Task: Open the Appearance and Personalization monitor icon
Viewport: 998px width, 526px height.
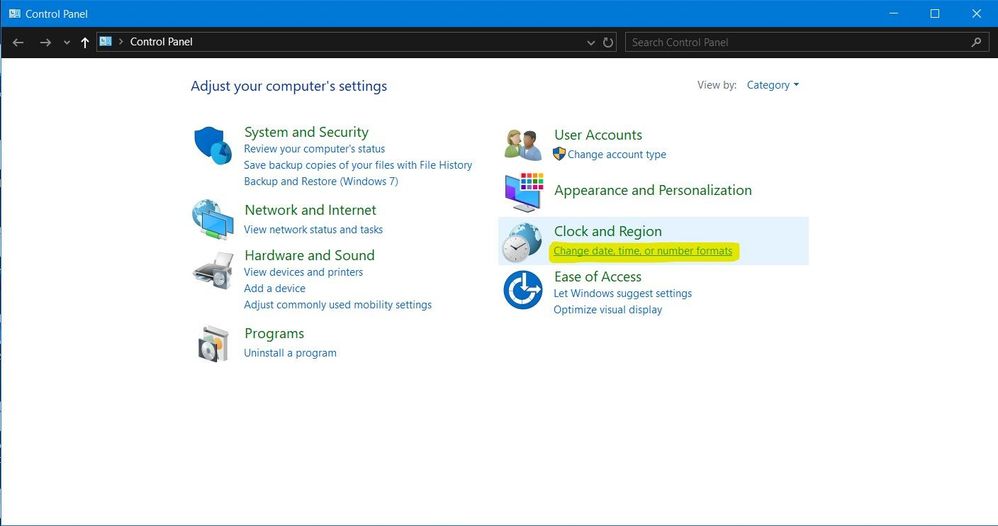Action: pyautogui.click(x=524, y=192)
